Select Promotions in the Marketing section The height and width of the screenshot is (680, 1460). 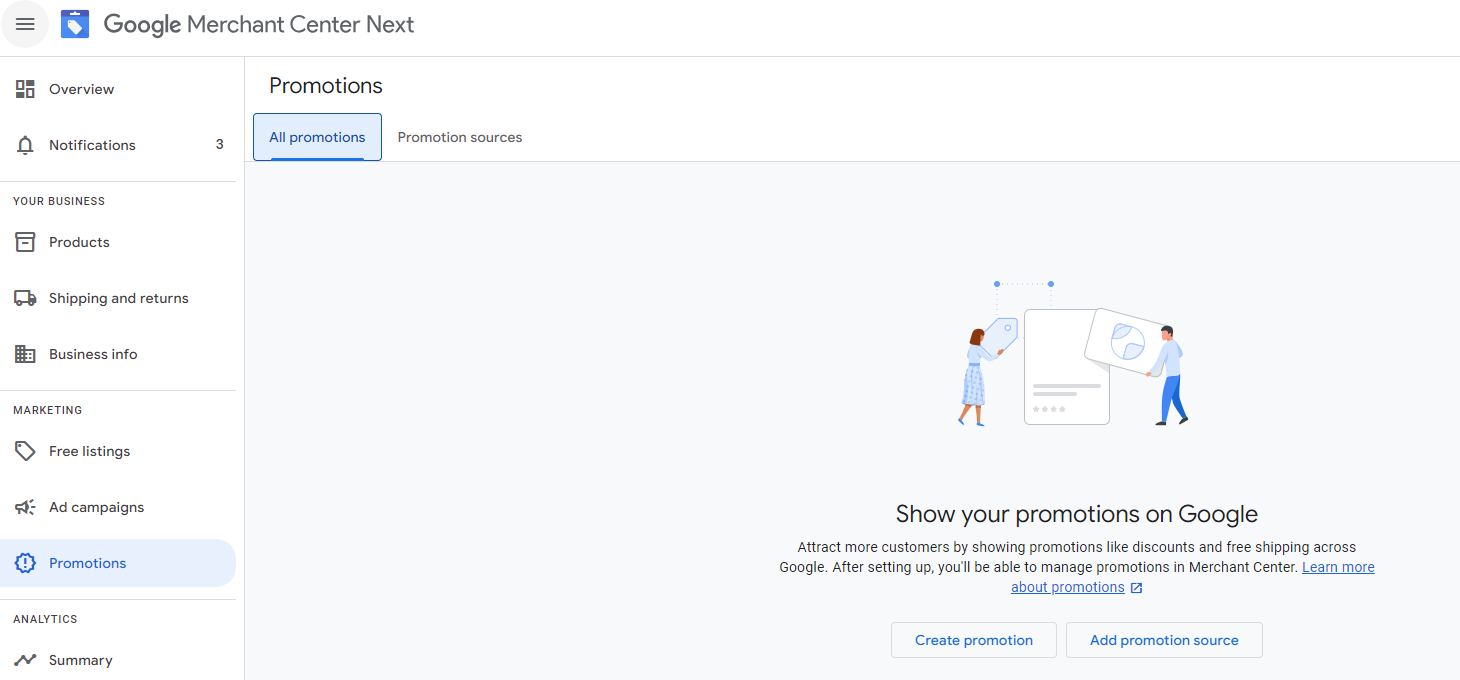(x=87, y=562)
